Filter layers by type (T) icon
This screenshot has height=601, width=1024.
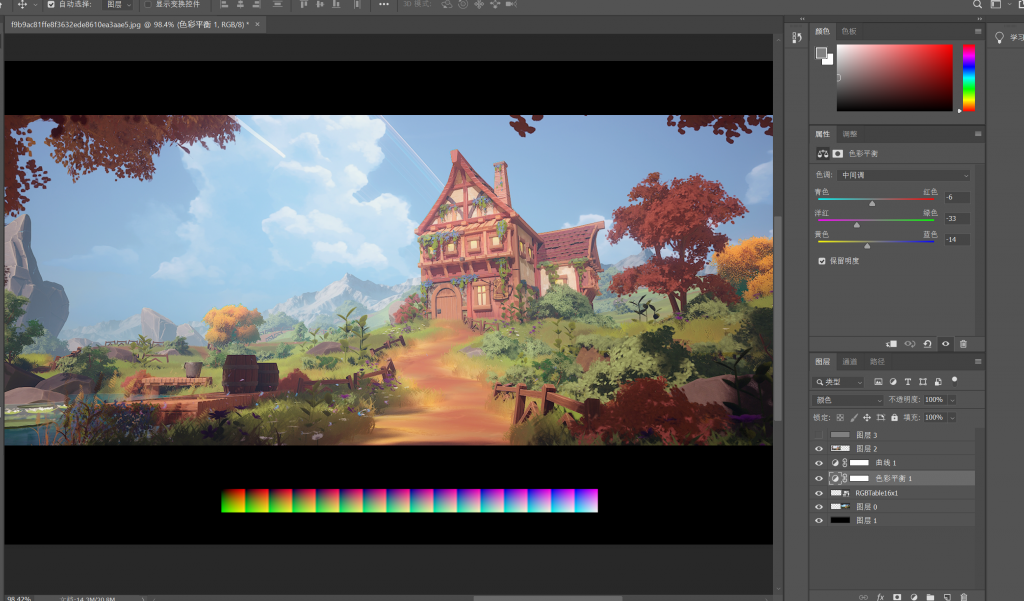pos(908,382)
